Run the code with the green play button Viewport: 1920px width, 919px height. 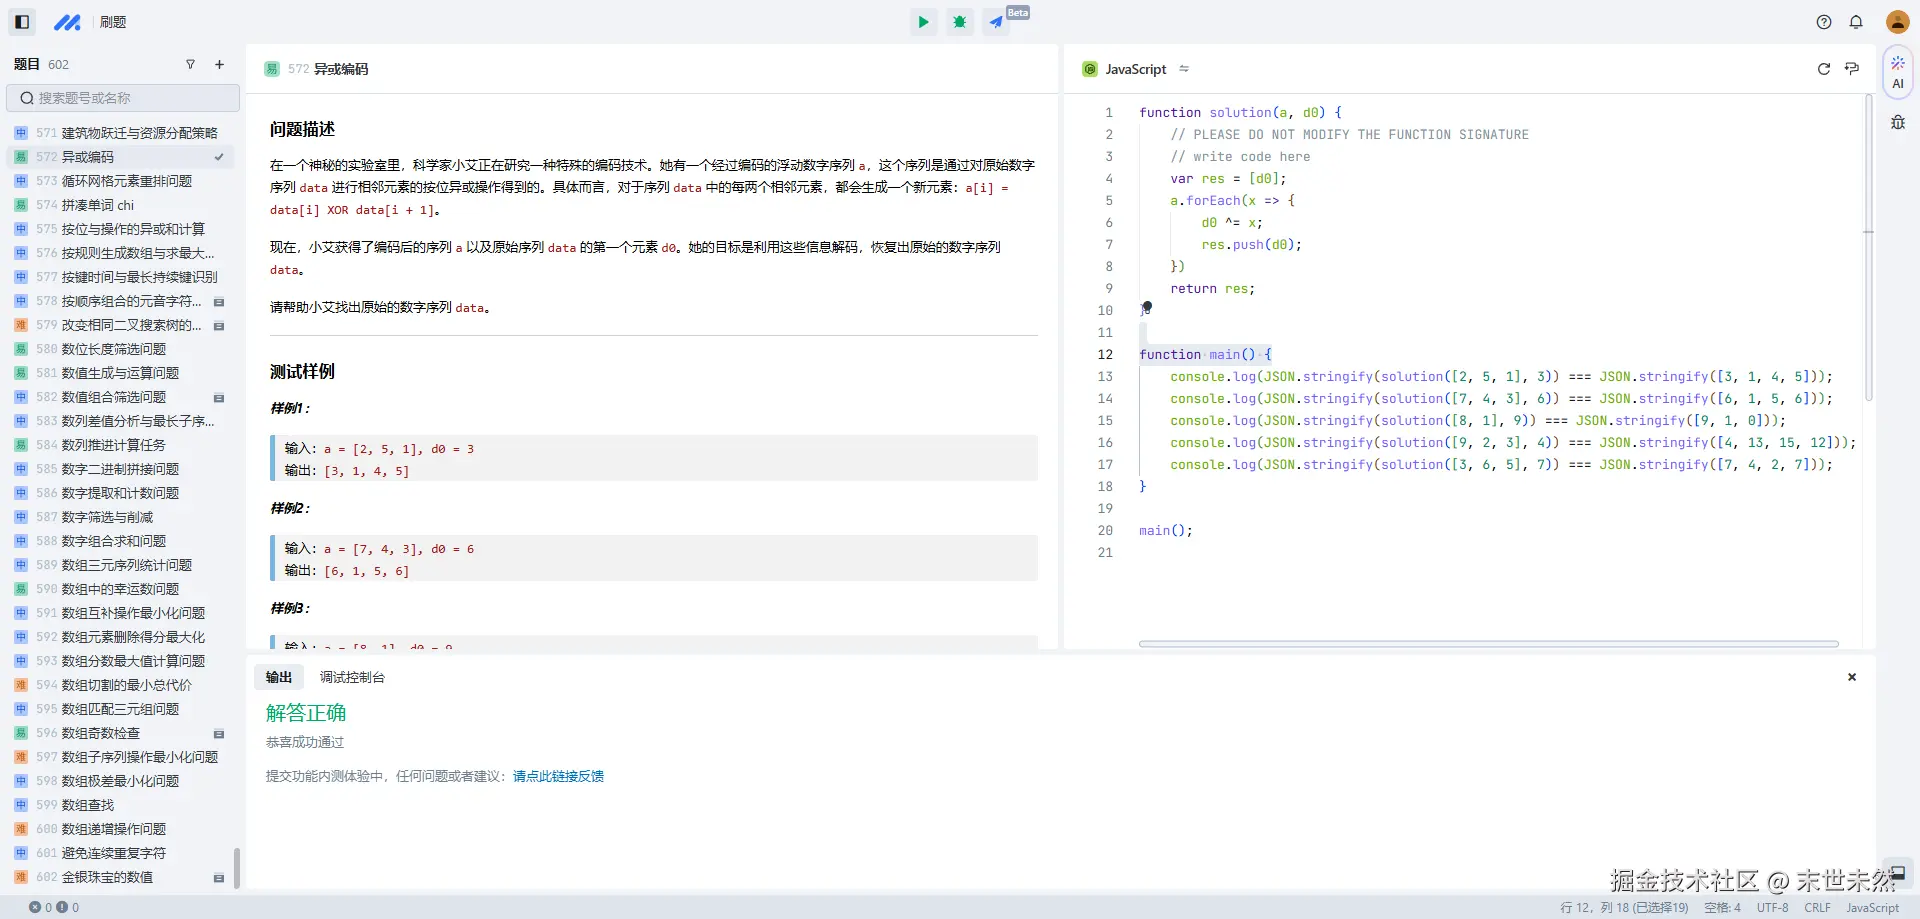[923, 22]
